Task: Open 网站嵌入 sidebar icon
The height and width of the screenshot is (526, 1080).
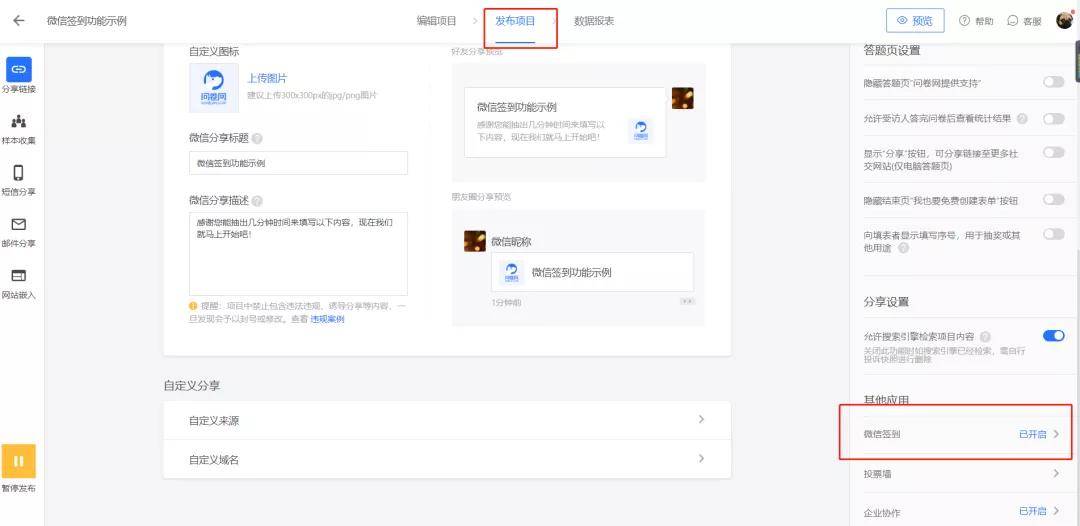Action: click(x=19, y=276)
